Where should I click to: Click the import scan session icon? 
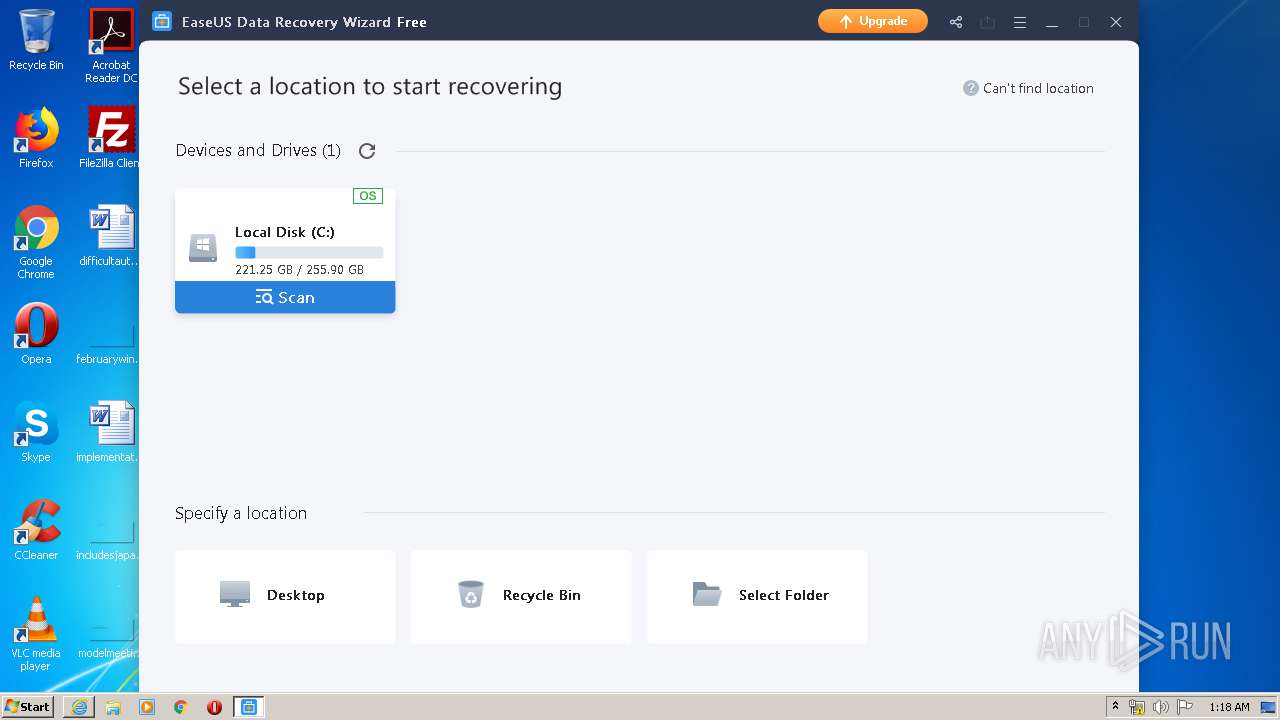tap(988, 22)
